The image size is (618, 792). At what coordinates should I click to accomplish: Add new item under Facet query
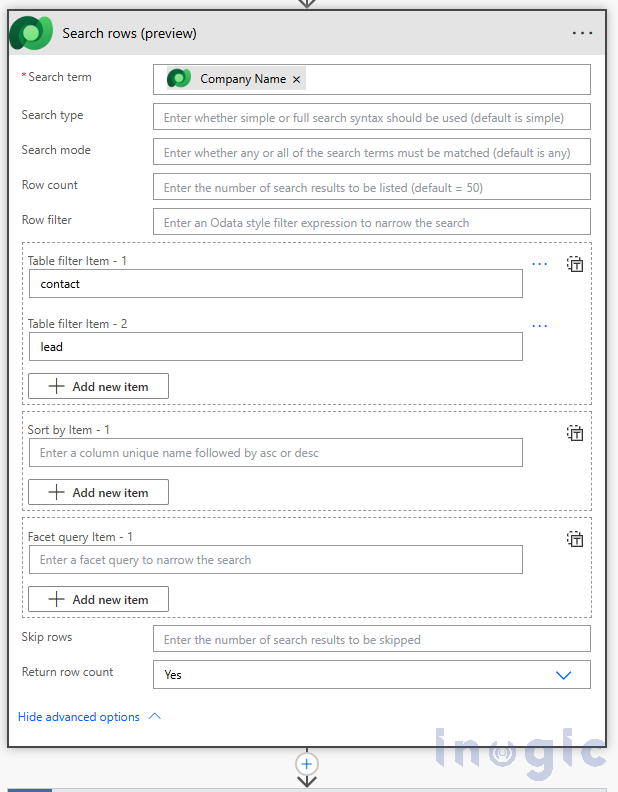(x=98, y=599)
